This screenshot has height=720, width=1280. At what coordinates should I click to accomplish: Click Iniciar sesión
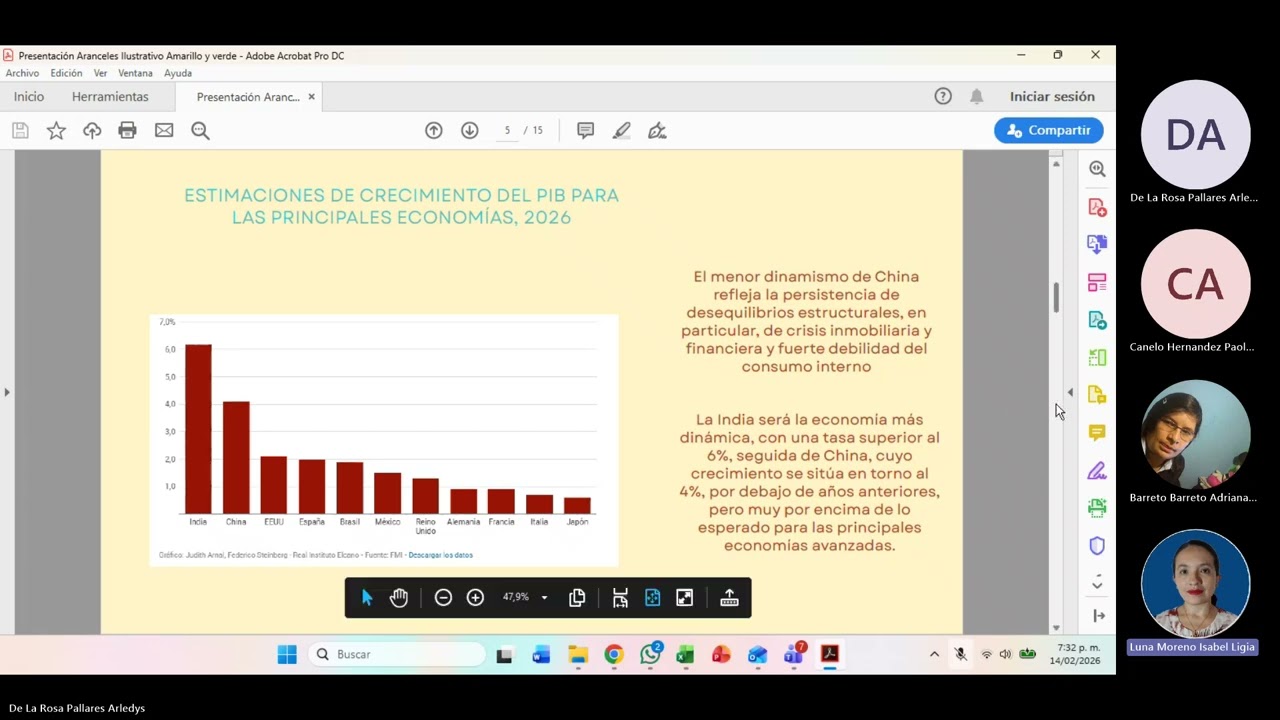point(1052,97)
